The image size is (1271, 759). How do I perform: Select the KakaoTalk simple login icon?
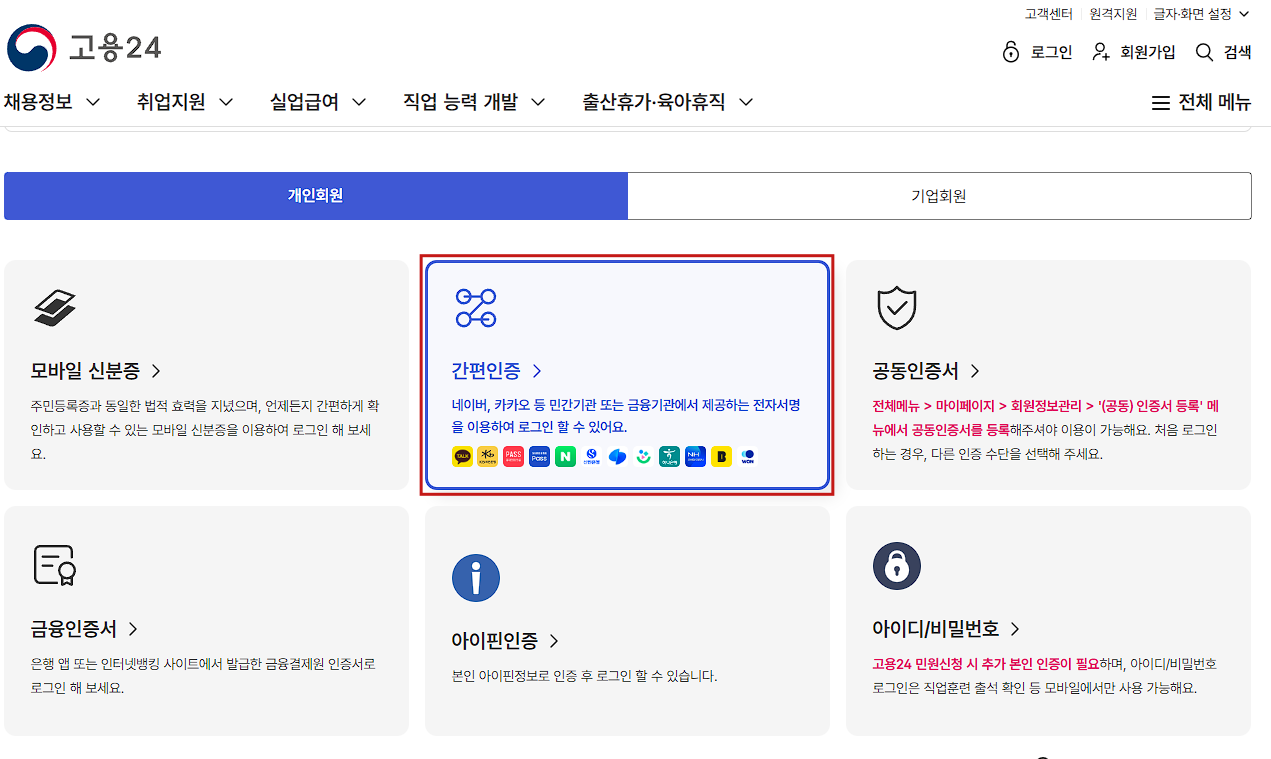[462, 457]
